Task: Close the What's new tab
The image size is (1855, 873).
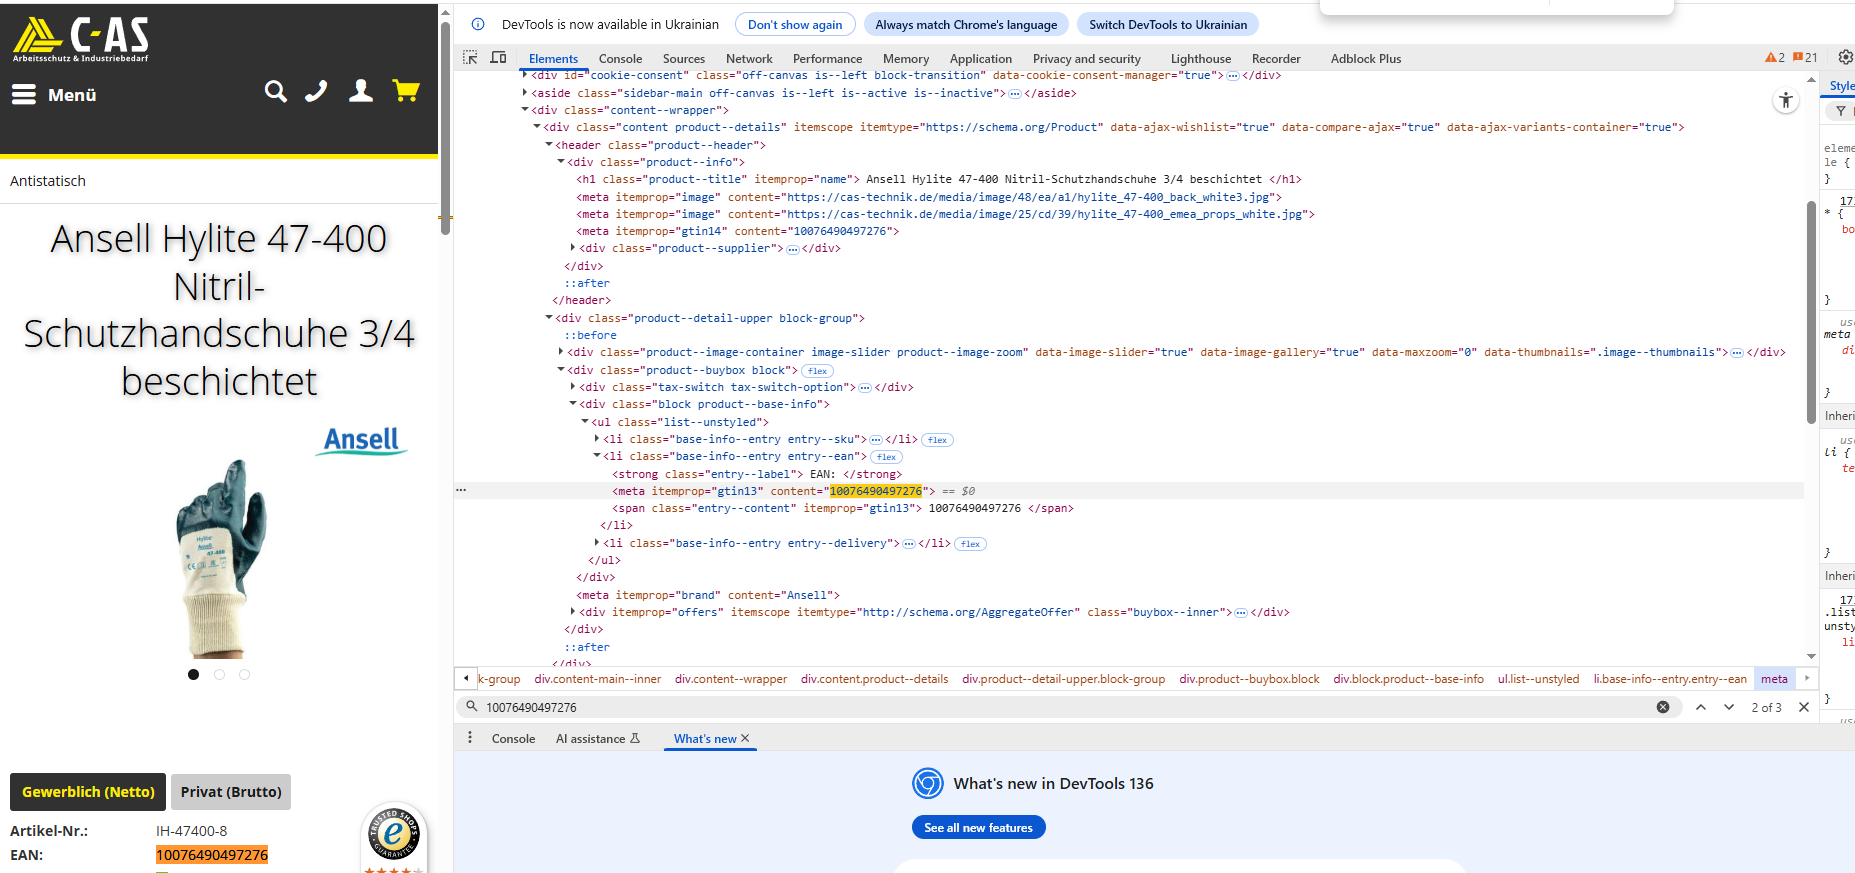Action: [x=745, y=738]
